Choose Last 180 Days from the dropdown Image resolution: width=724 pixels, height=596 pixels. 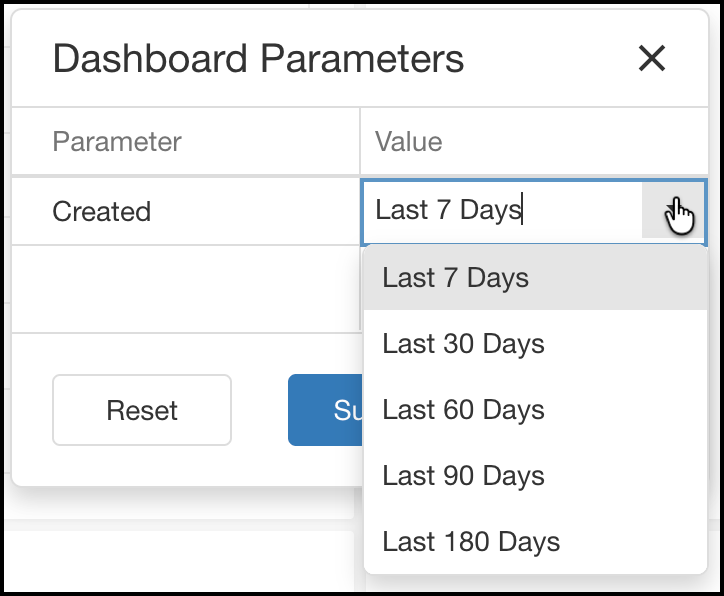click(x=535, y=542)
